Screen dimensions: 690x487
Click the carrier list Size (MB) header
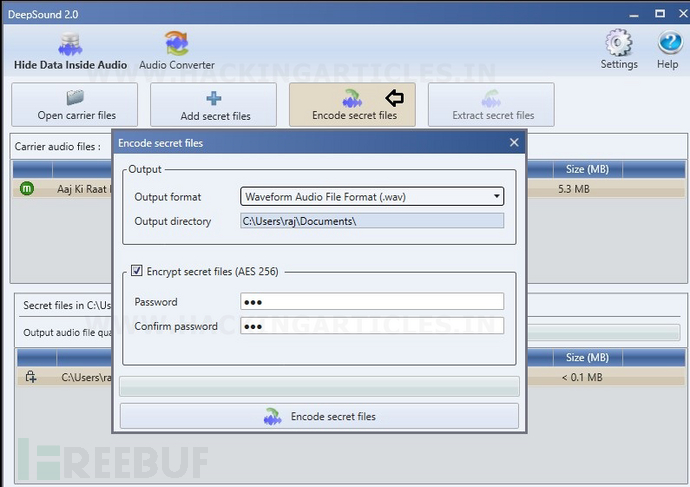click(587, 169)
